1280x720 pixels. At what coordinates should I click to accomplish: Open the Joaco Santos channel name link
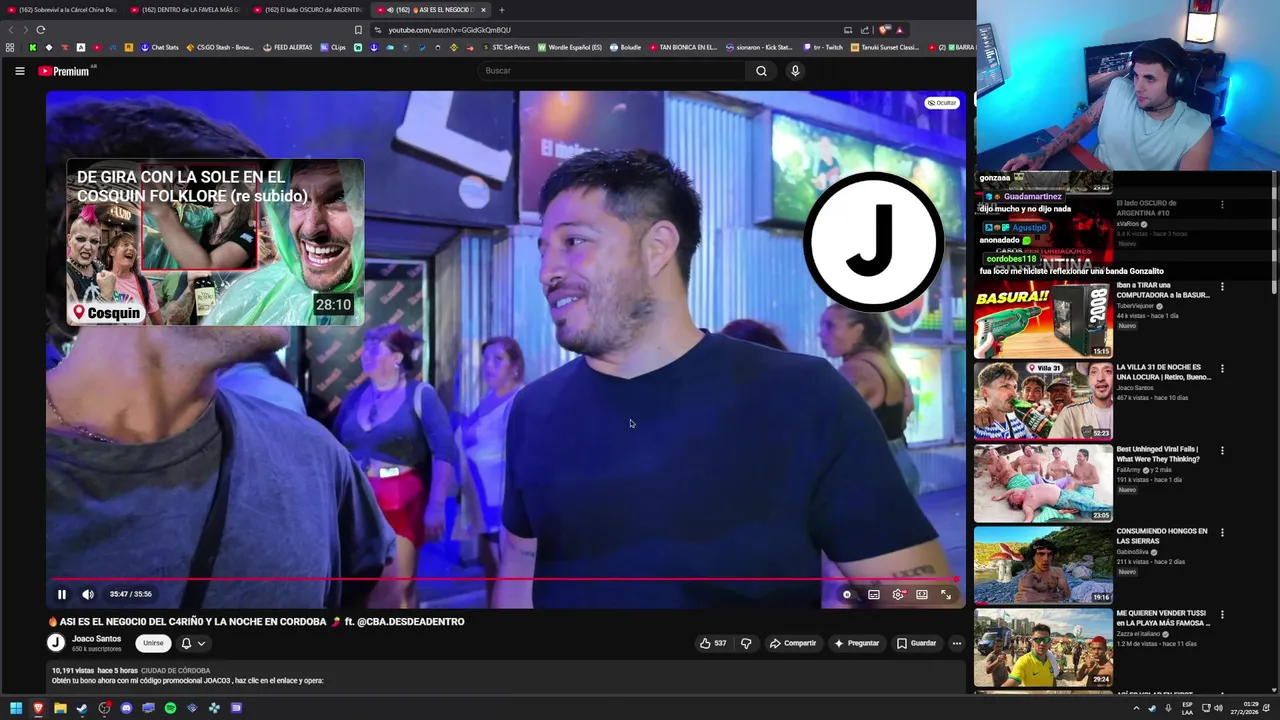(96, 638)
